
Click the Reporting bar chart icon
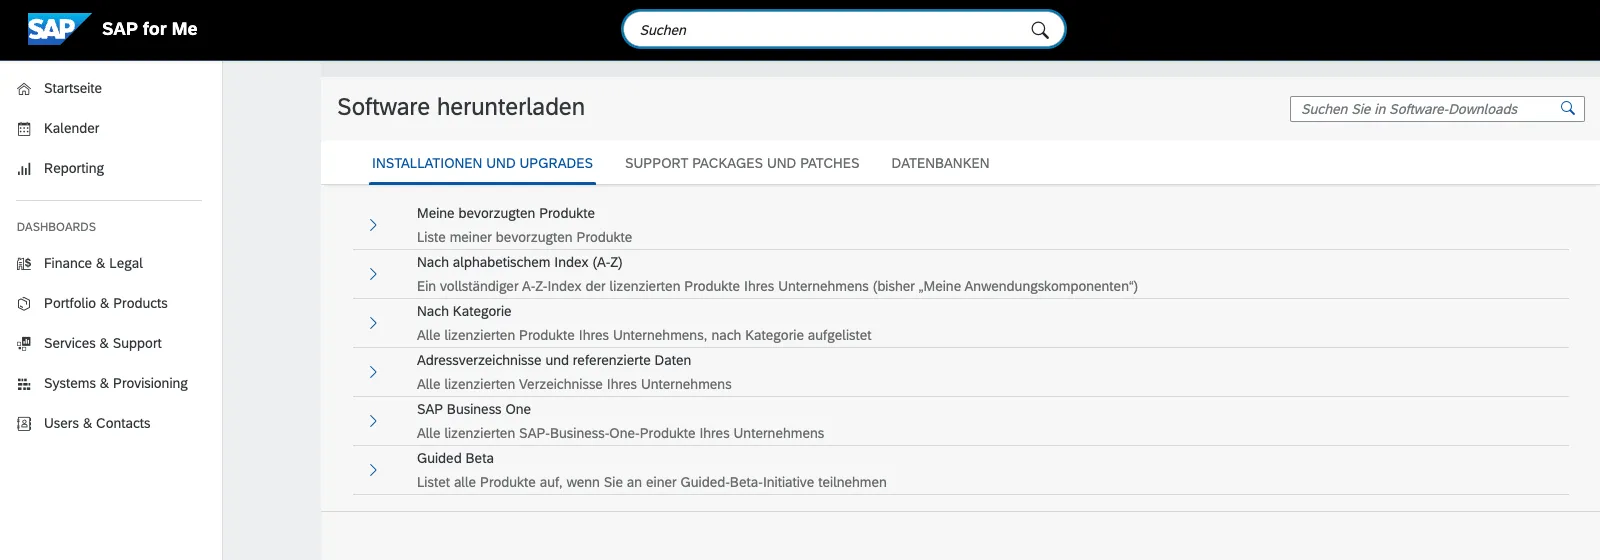pyautogui.click(x=24, y=169)
